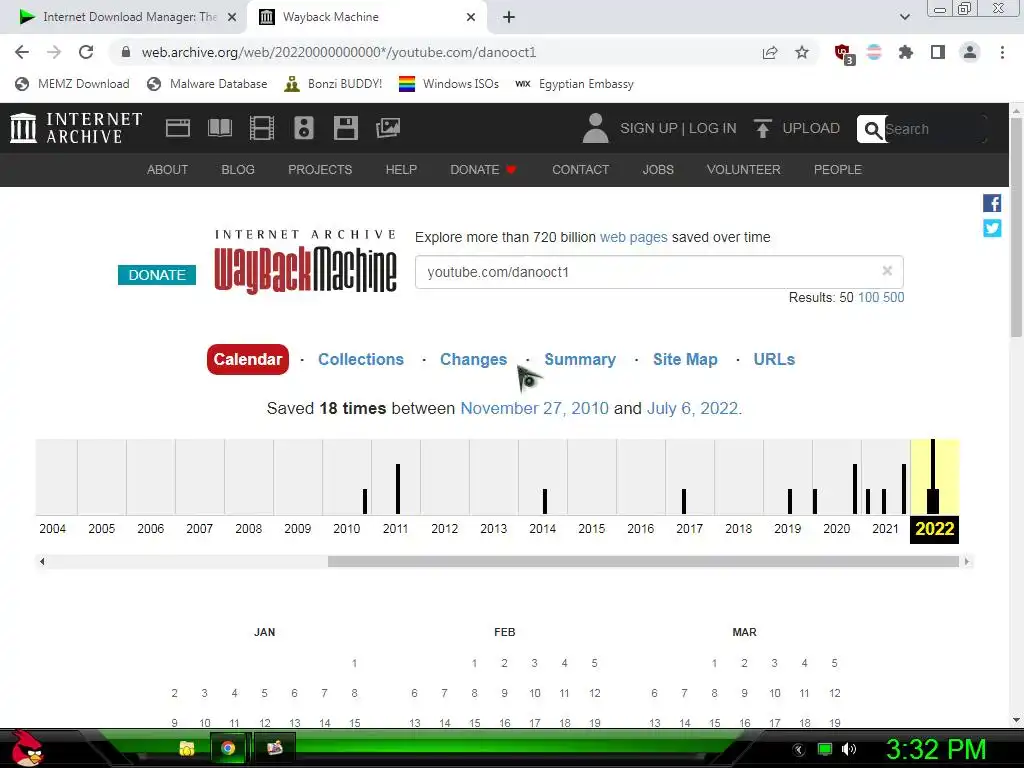This screenshot has height=768, width=1024.
Task: Click the teal DONATE button
Action: click(157, 275)
